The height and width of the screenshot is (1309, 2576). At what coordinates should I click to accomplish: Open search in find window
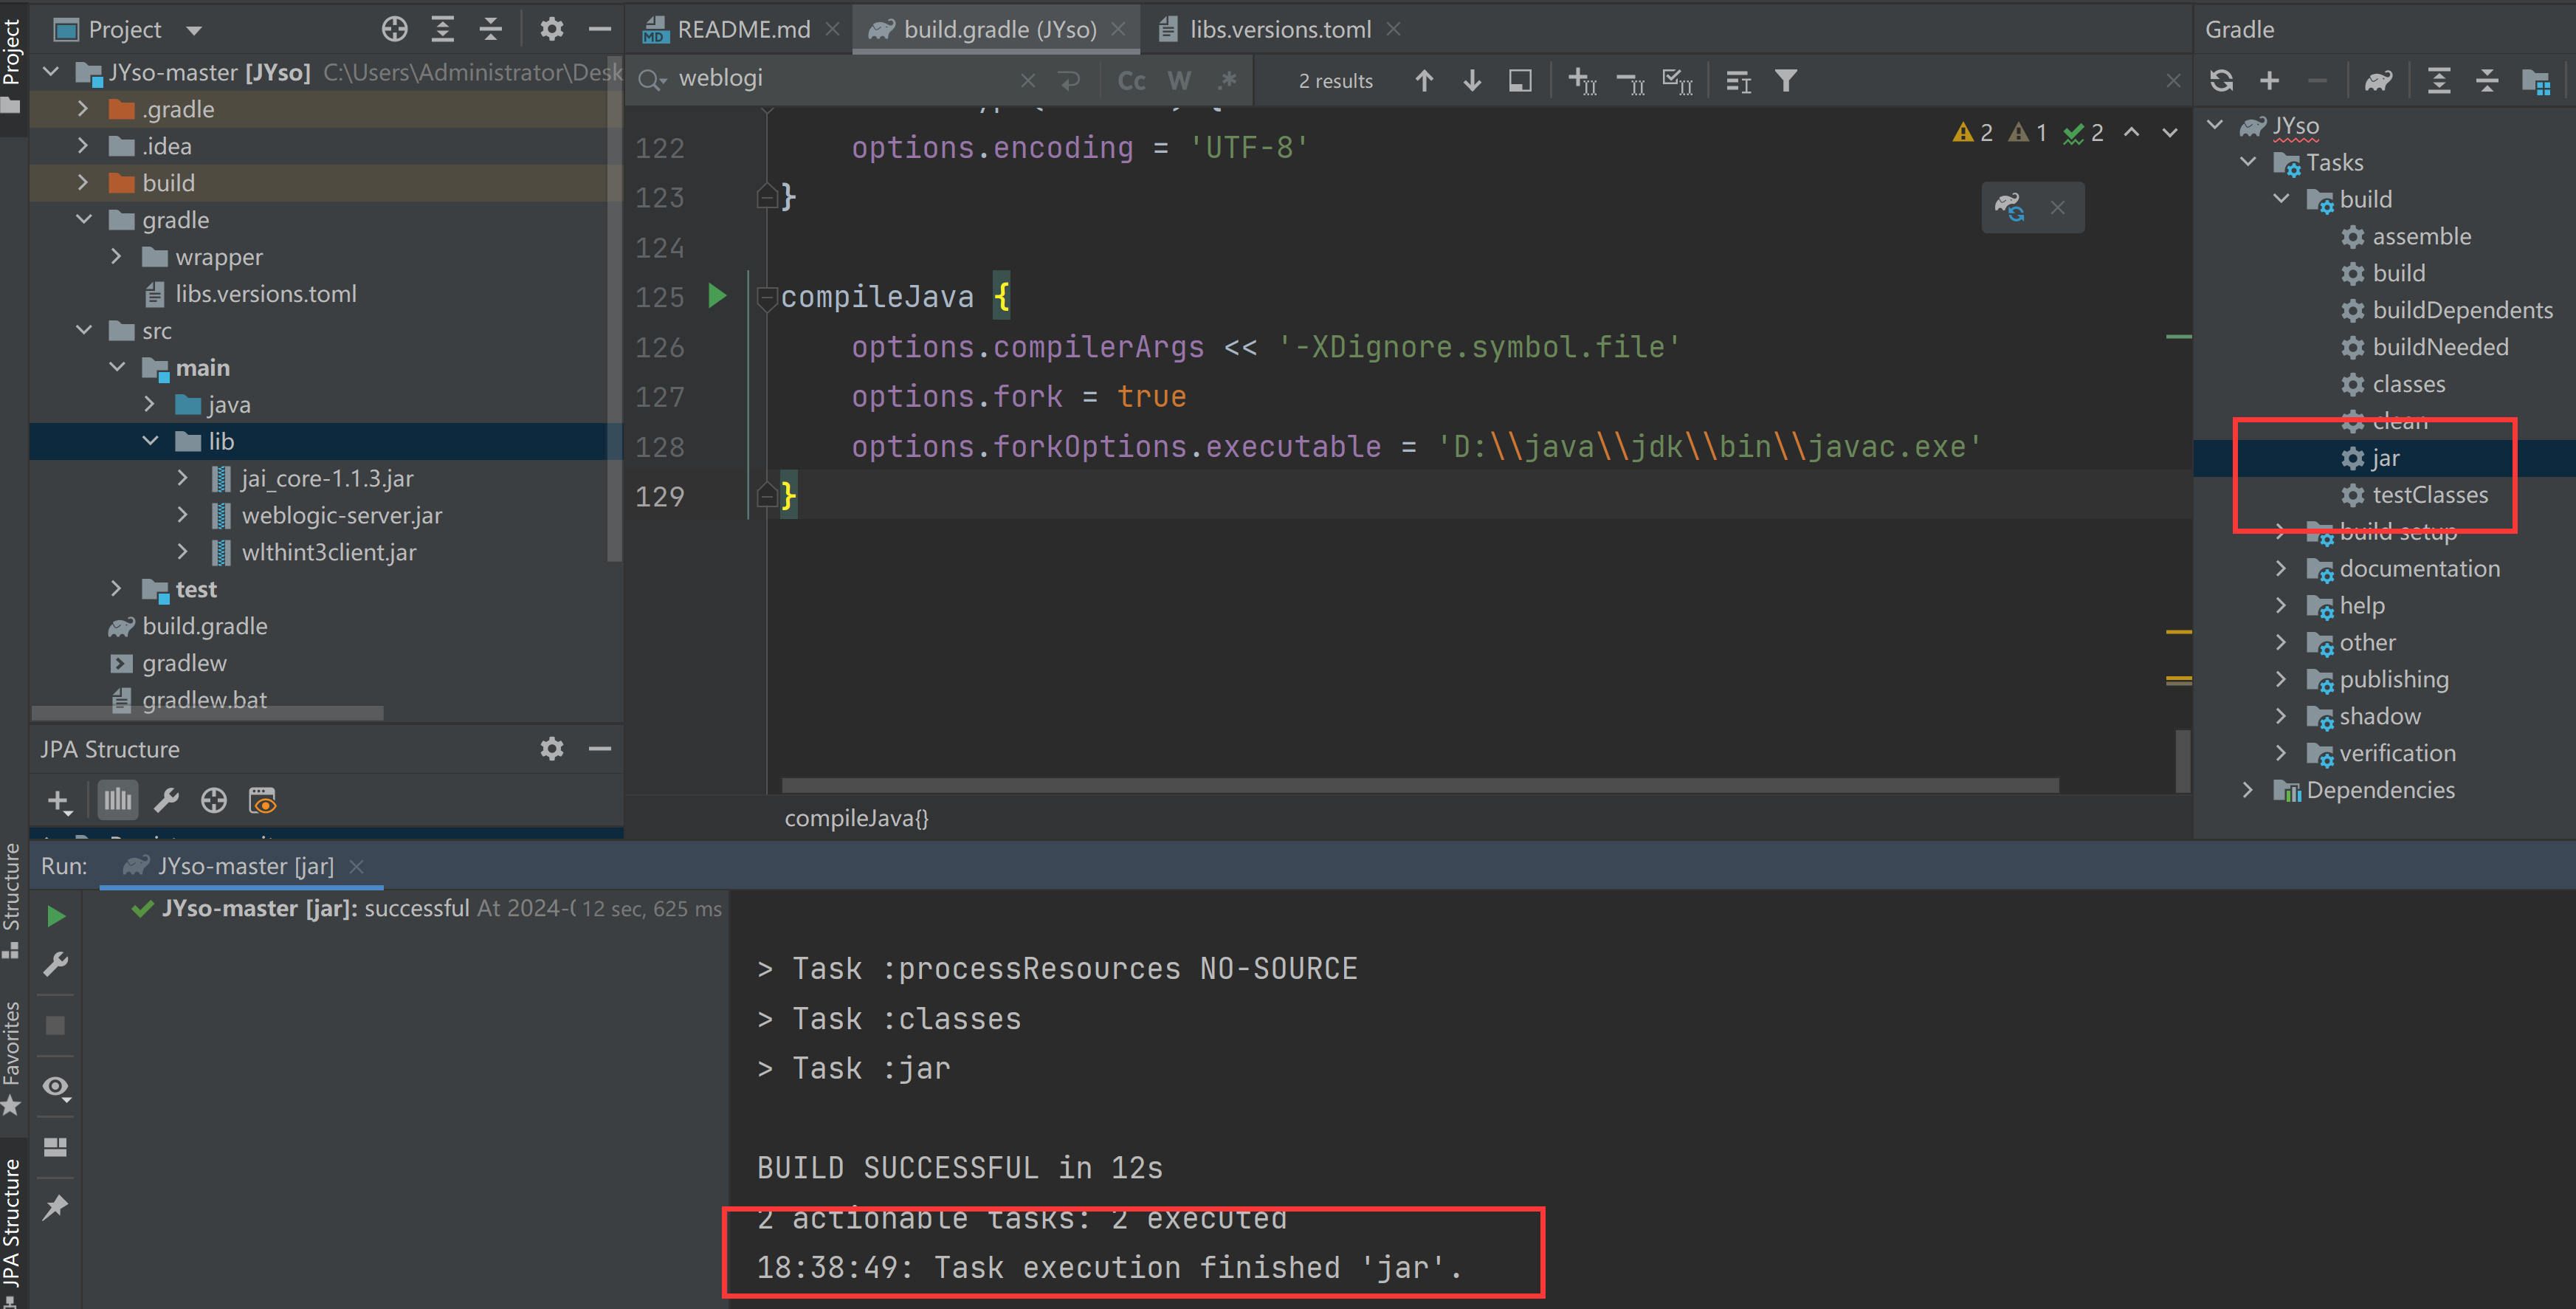[x=1520, y=81]
